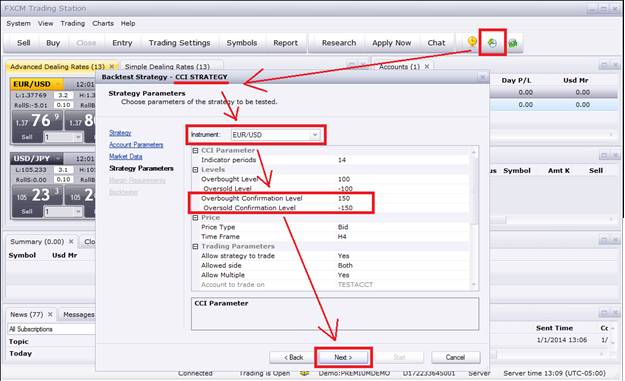Close the Advanced Dealing Rates tab
The image size is (625, 381).
tap(112, 67)
